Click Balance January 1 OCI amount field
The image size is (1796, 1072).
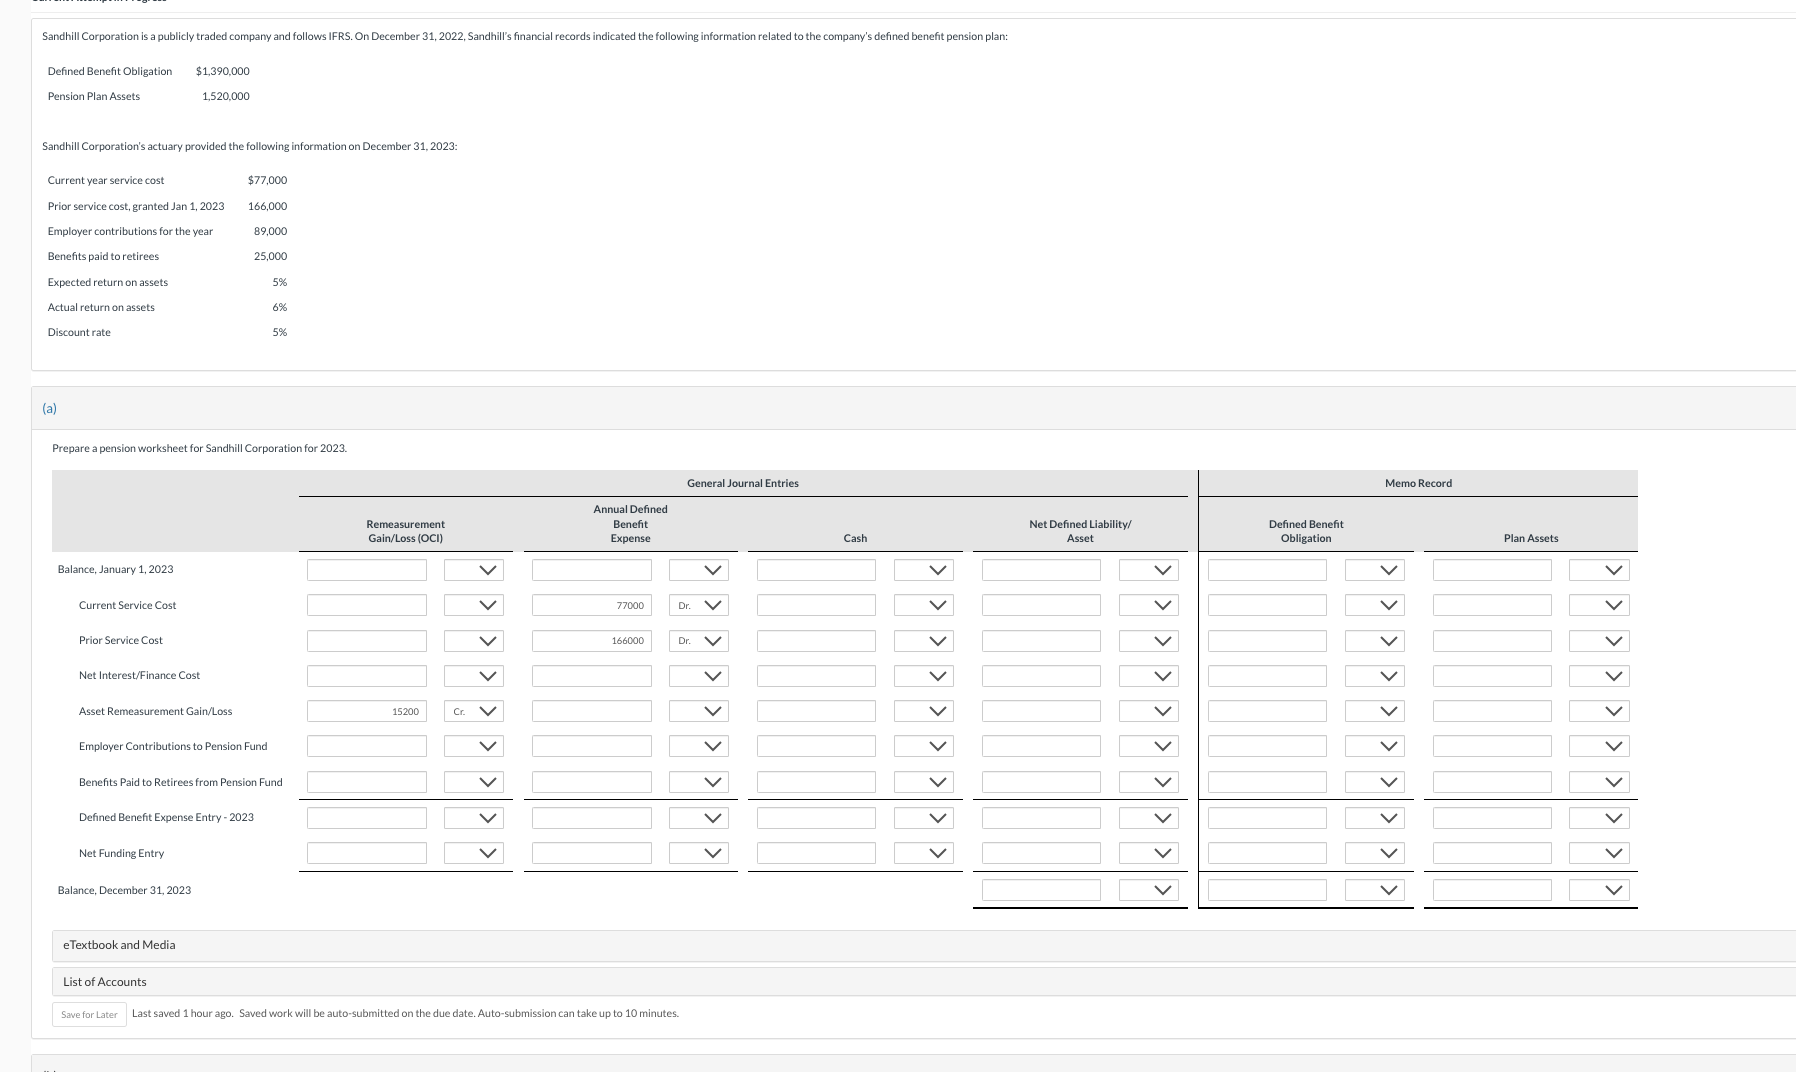click(x=367, y=570)
